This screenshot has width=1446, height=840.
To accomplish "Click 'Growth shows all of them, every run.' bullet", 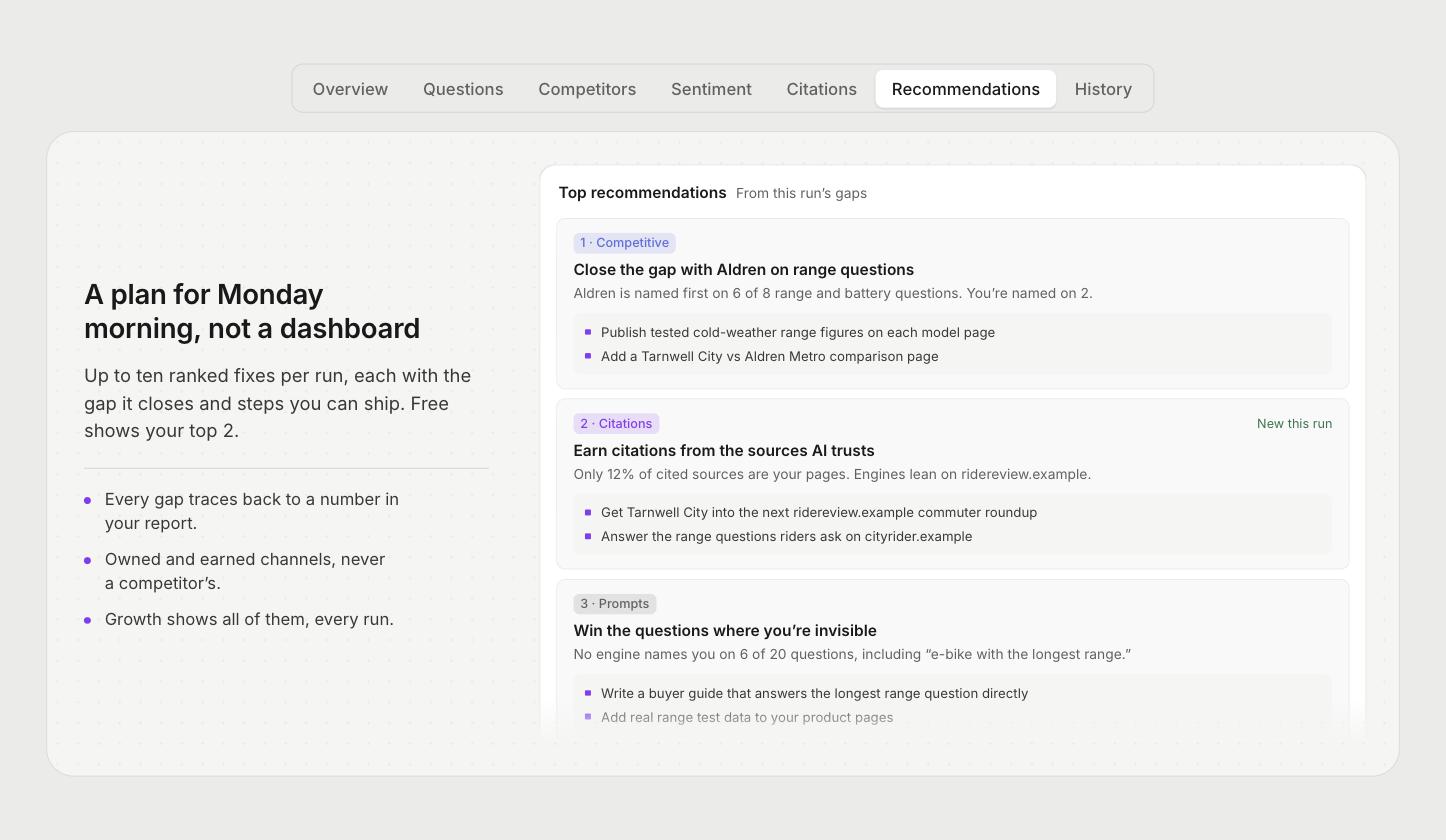I will pos(249,619).
